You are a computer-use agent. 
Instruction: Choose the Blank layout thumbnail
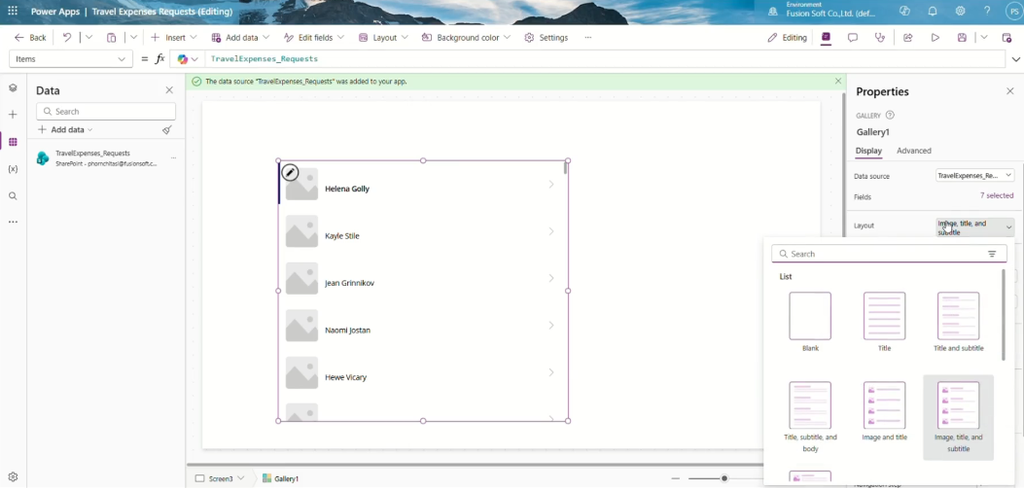pyautogui.click(x=810, y=322)
